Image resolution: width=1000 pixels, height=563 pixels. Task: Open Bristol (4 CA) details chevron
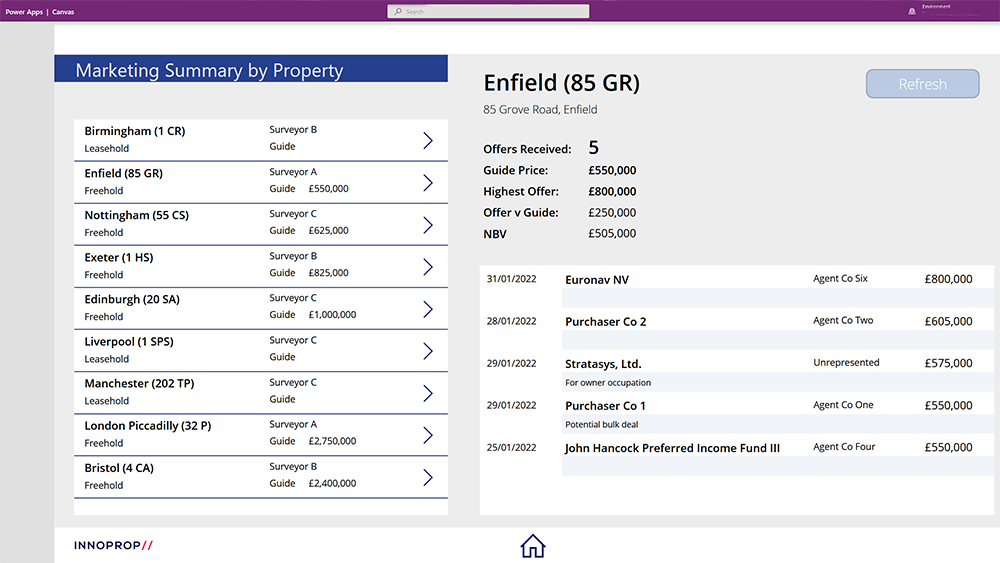click(x=428, y=477)
